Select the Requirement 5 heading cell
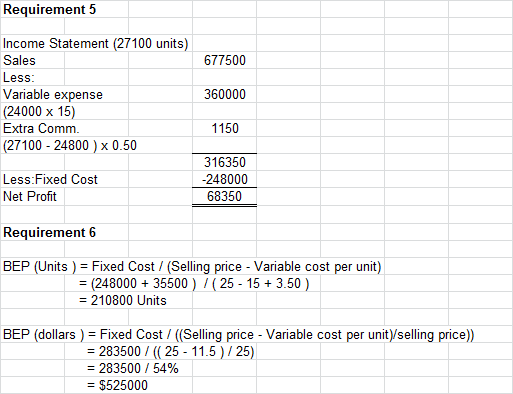Image resolution: width=513 pixels, height=394 pixels. (49, 9)
